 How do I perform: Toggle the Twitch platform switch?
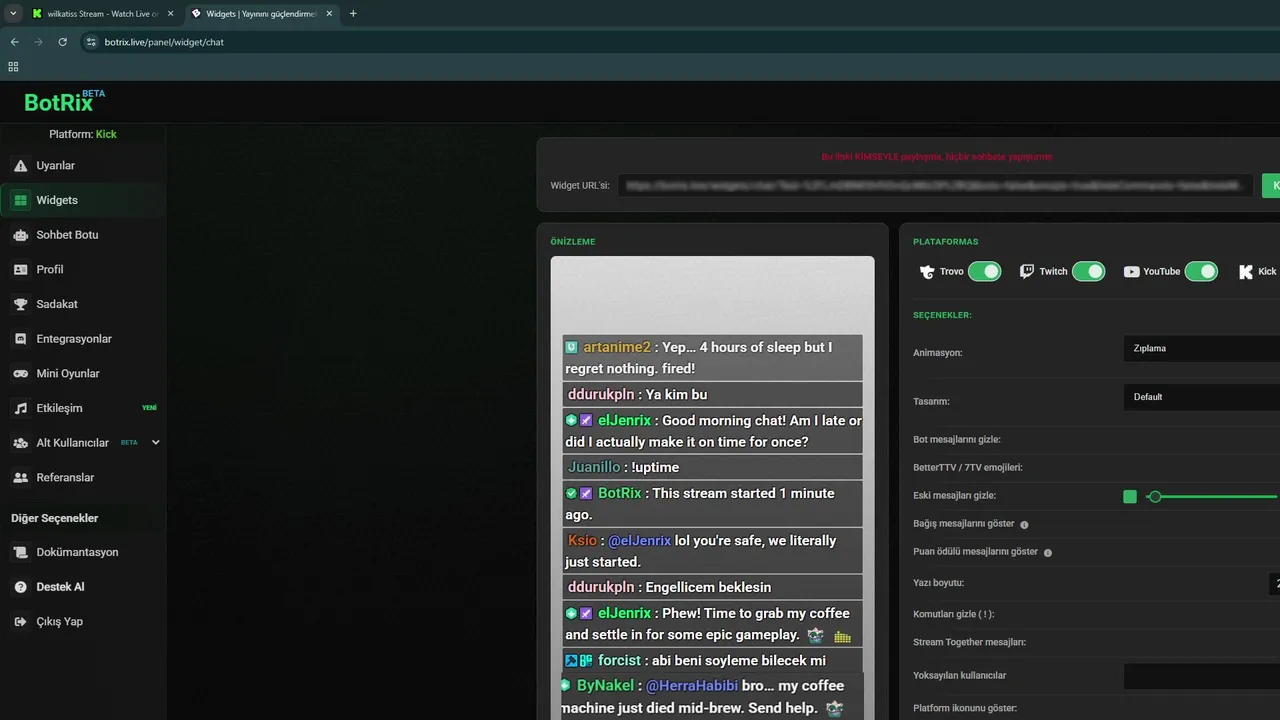pyautogui.click(x=1088, y=271)
